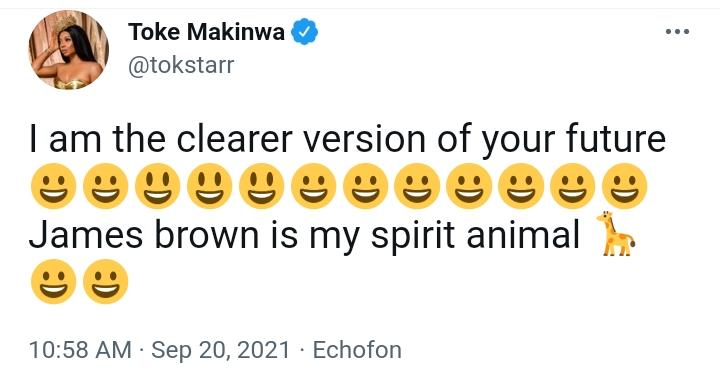Click the Toke Makinwa display name
The height and width of the screenshot is (377, 720).
pyautogui.click(x=207, y=32)
